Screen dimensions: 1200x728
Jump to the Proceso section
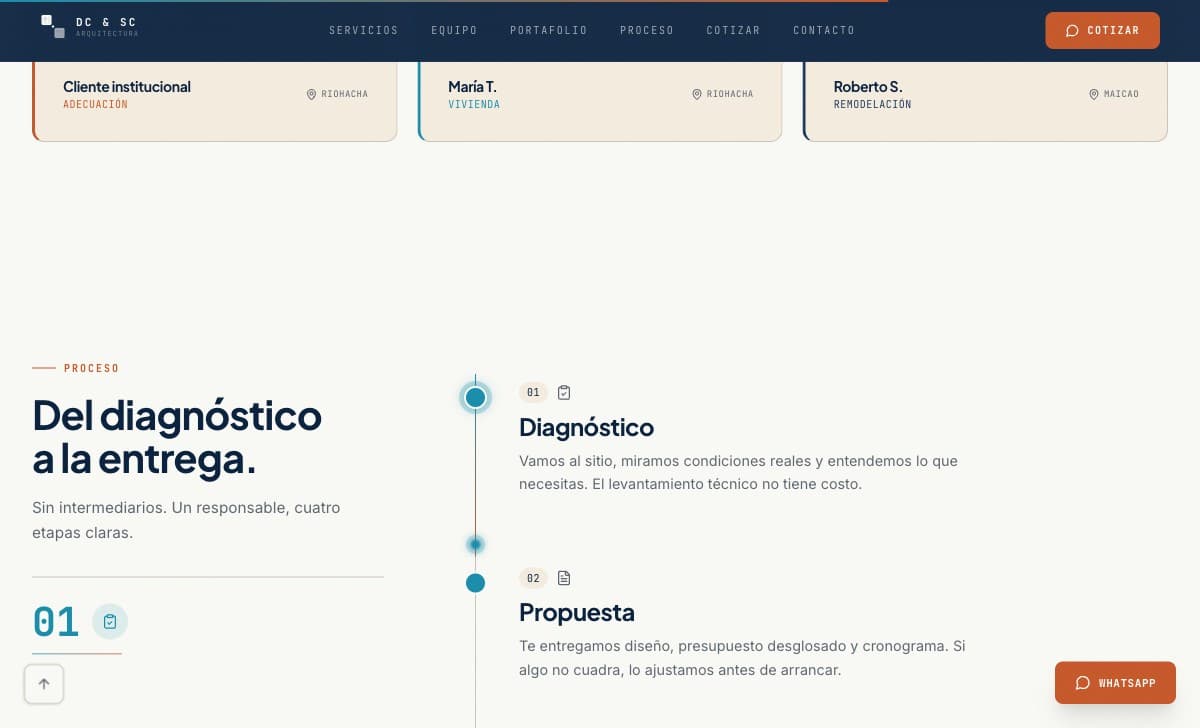(646, 30)
